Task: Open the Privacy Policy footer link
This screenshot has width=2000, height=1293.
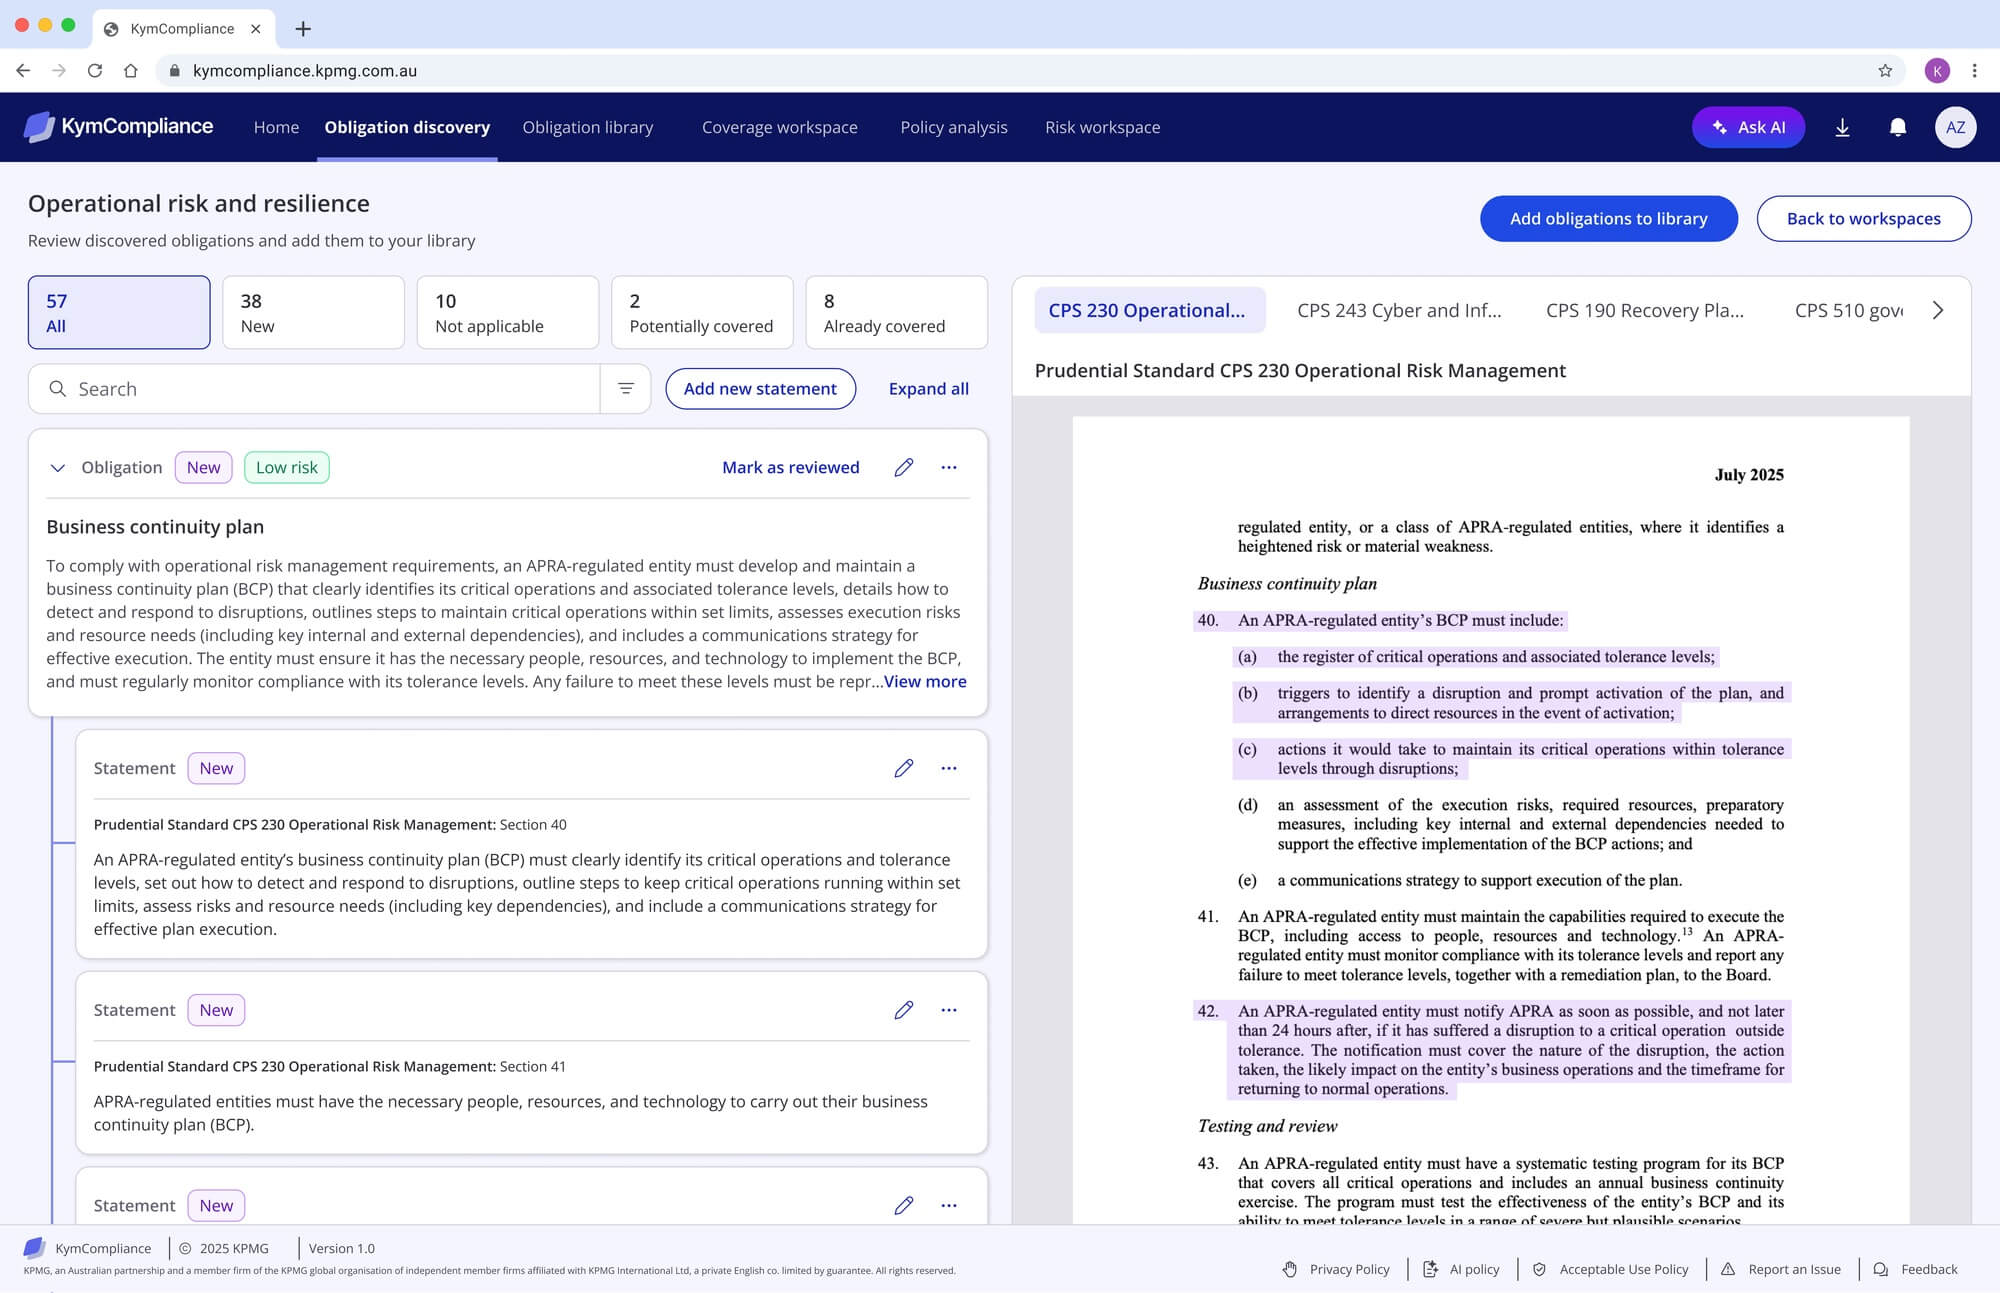Action: click(x=1336, y=1269)
